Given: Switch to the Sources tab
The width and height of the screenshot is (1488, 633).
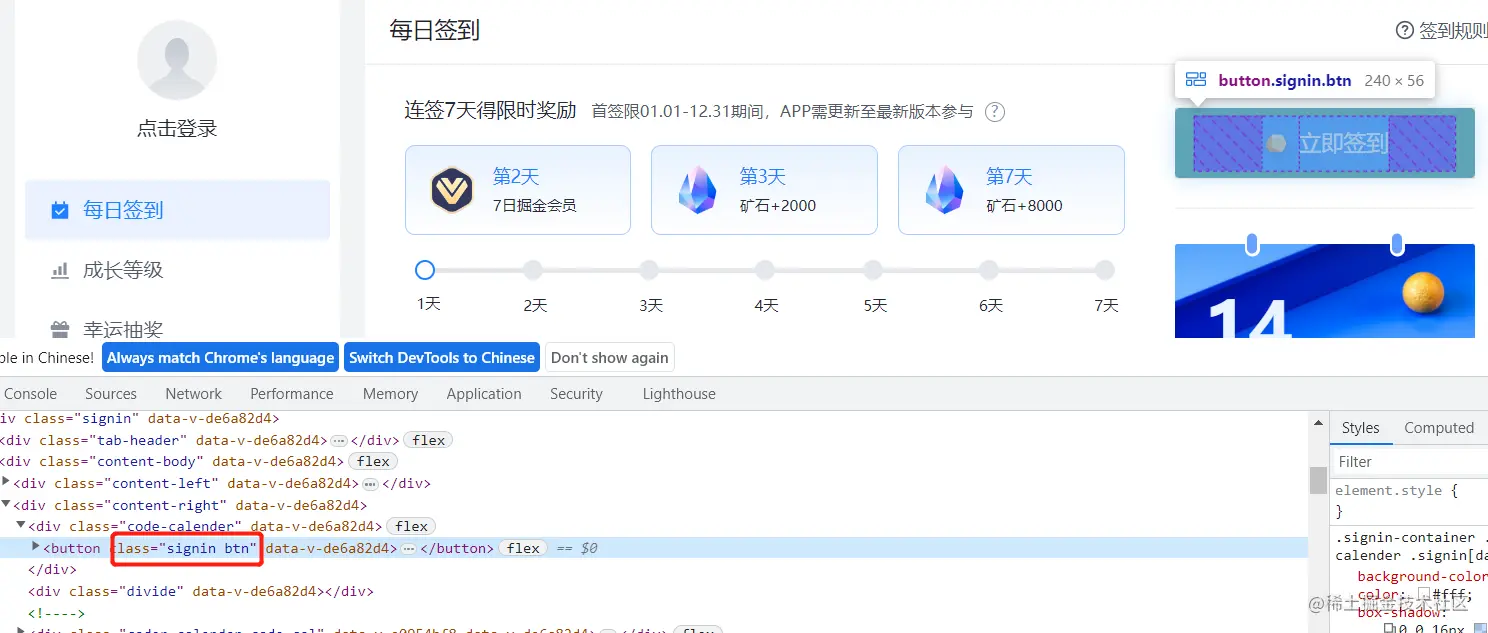Looking at the screenshot, I should click(x=111, y=394).
